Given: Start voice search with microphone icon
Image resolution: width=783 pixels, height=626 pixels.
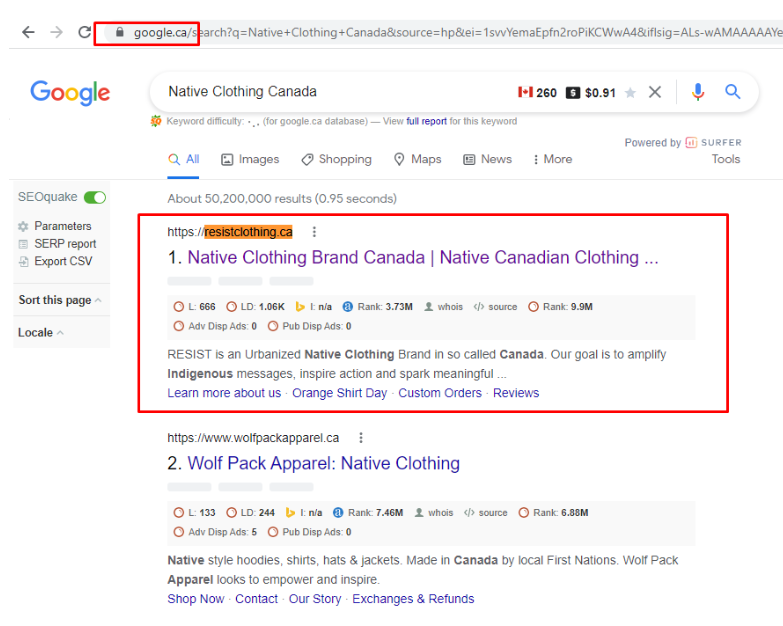Looking at the screenshot, I should tap(698, 92).
